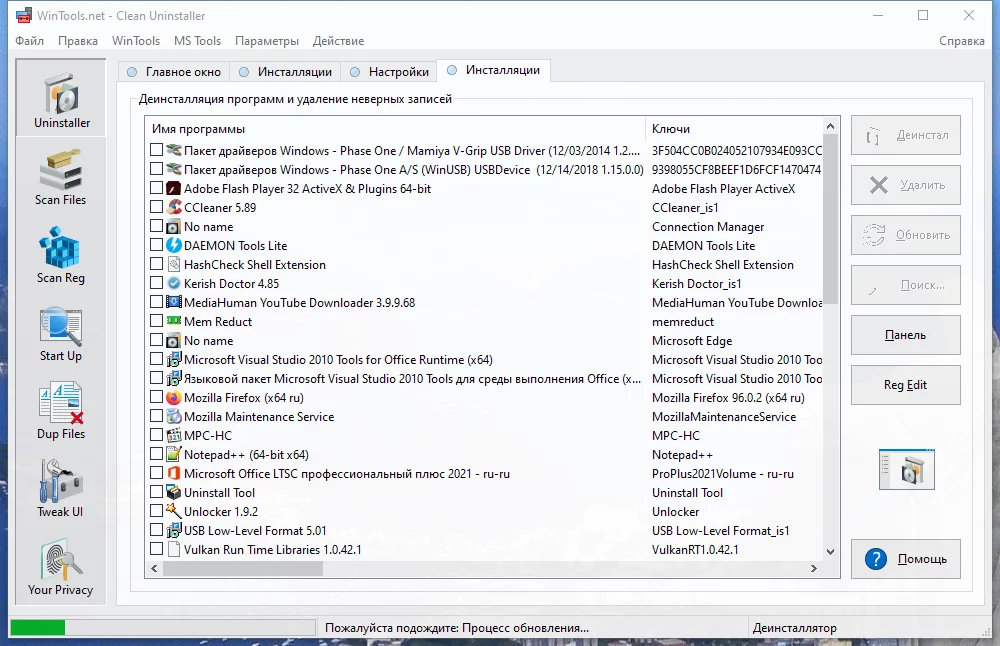Click the uninstaller image below Reg Edit
The image size is (1000, 646).
click(906, 470)
